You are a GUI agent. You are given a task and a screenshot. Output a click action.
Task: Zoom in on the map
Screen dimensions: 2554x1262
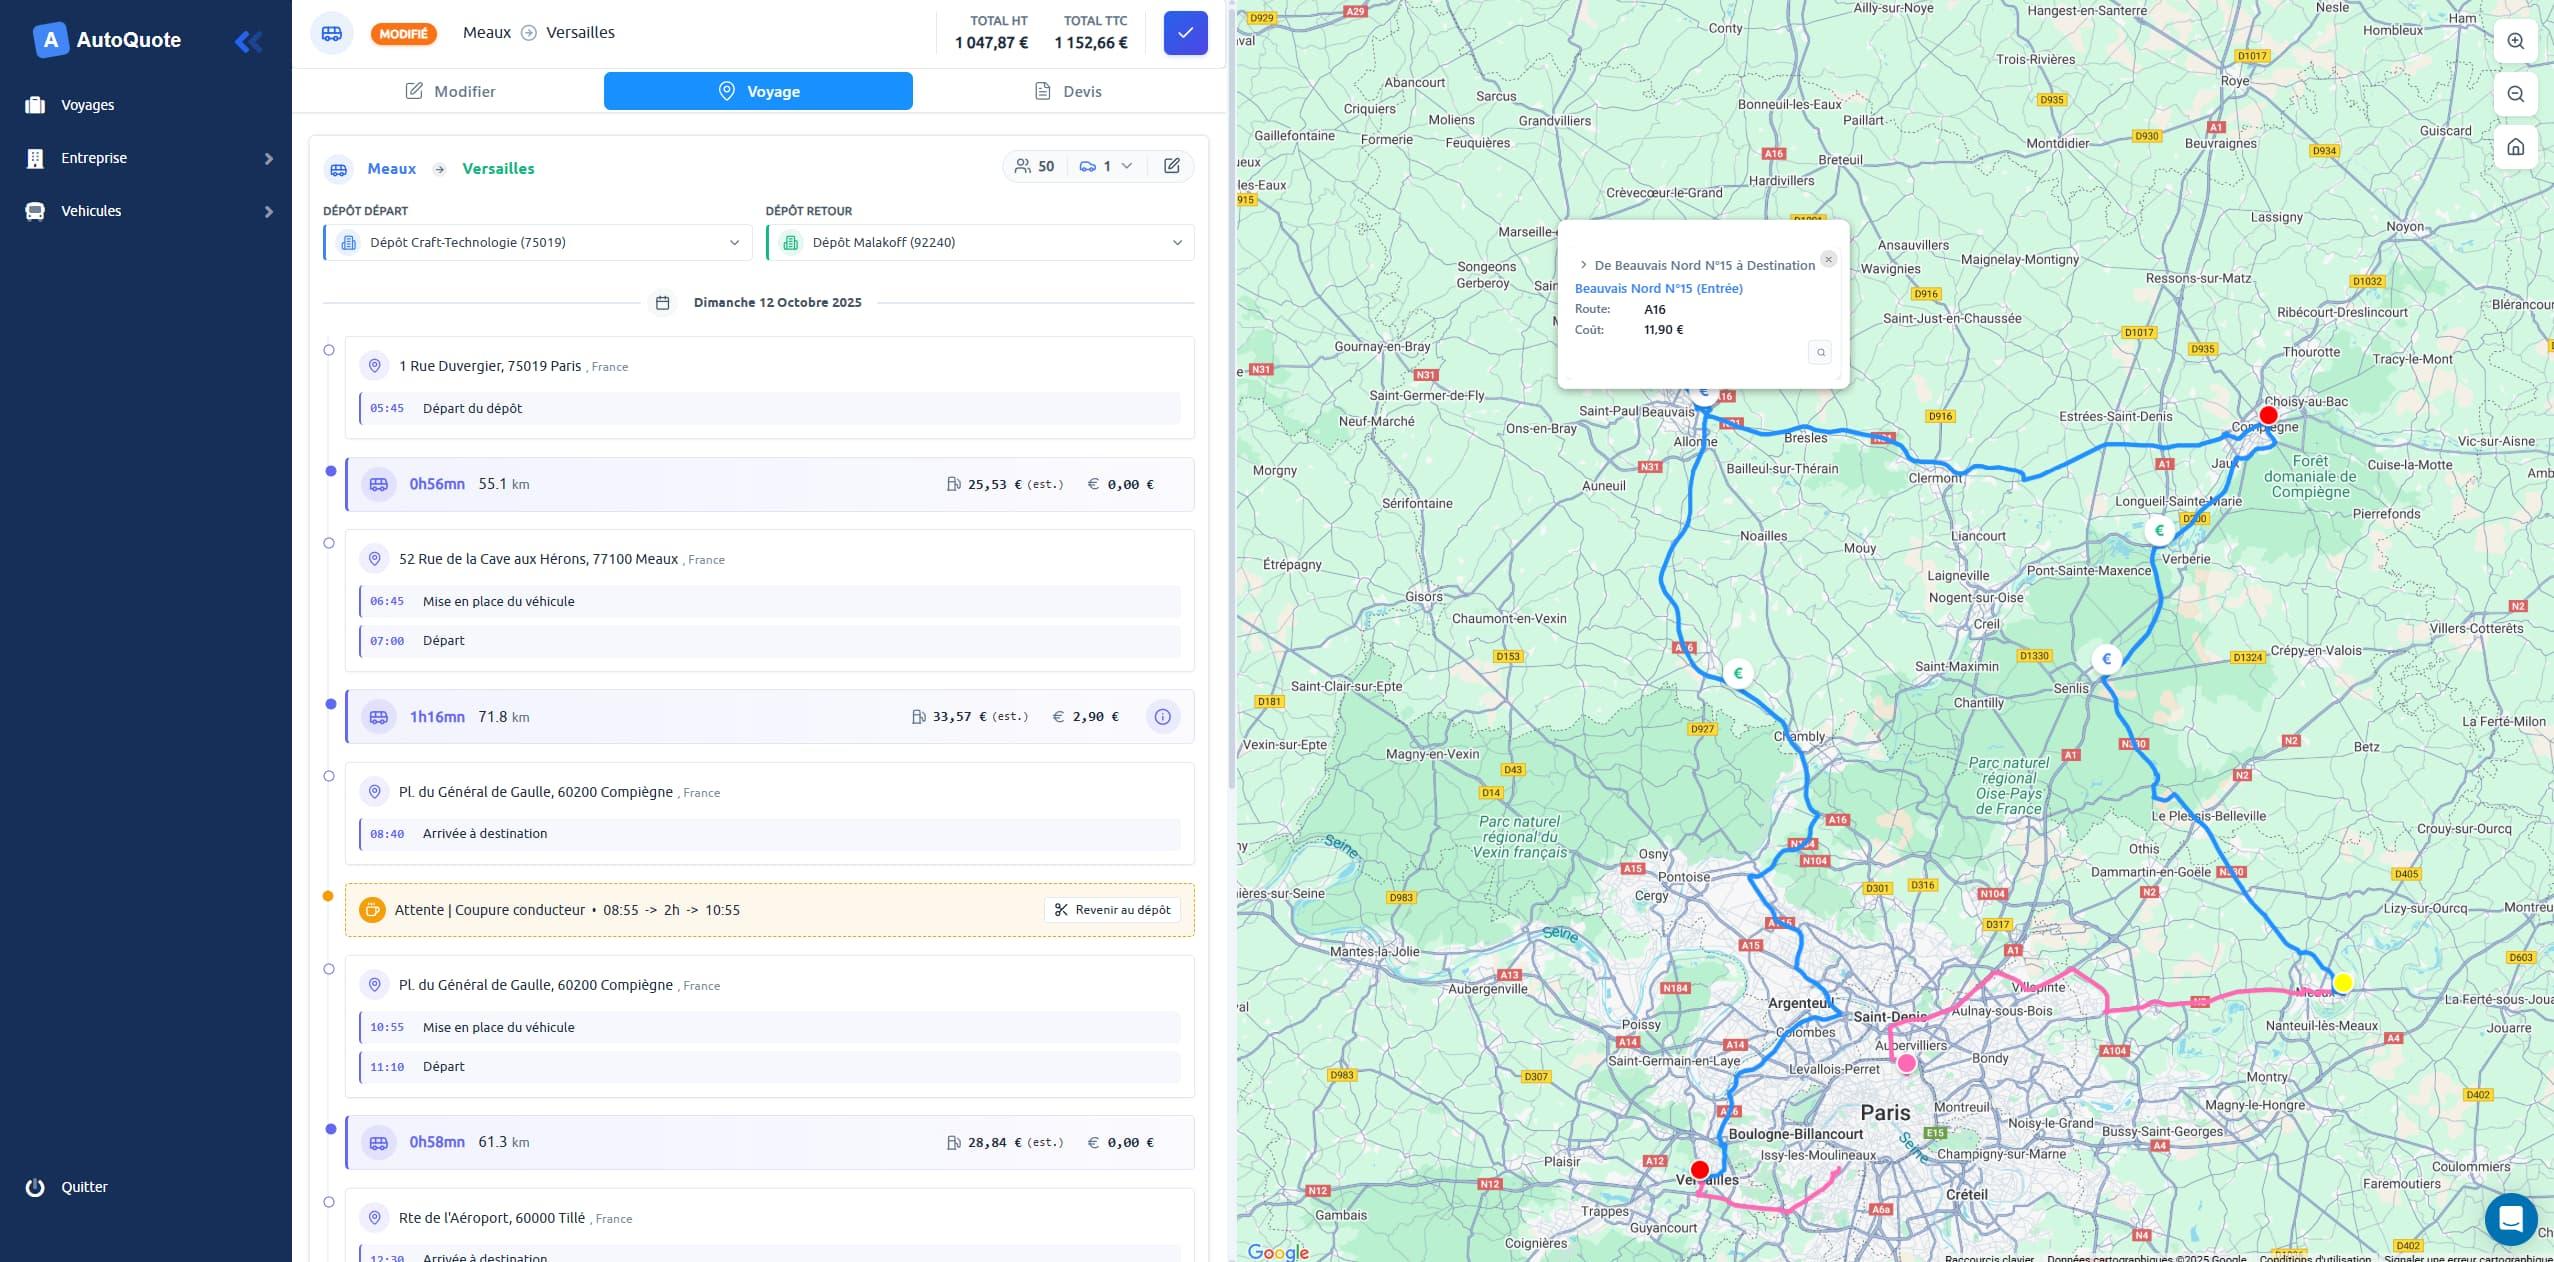tap(2515, 41)
